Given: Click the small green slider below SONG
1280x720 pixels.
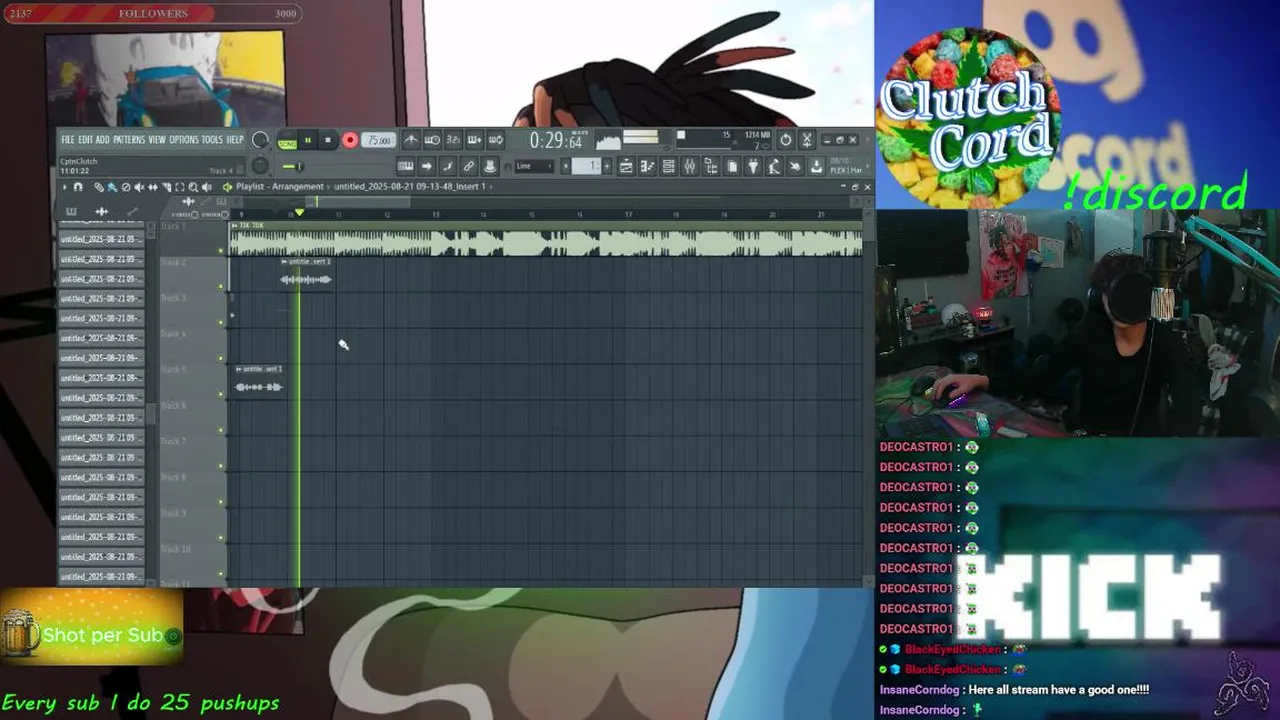Looking at the screenshot, I should 292,166.
